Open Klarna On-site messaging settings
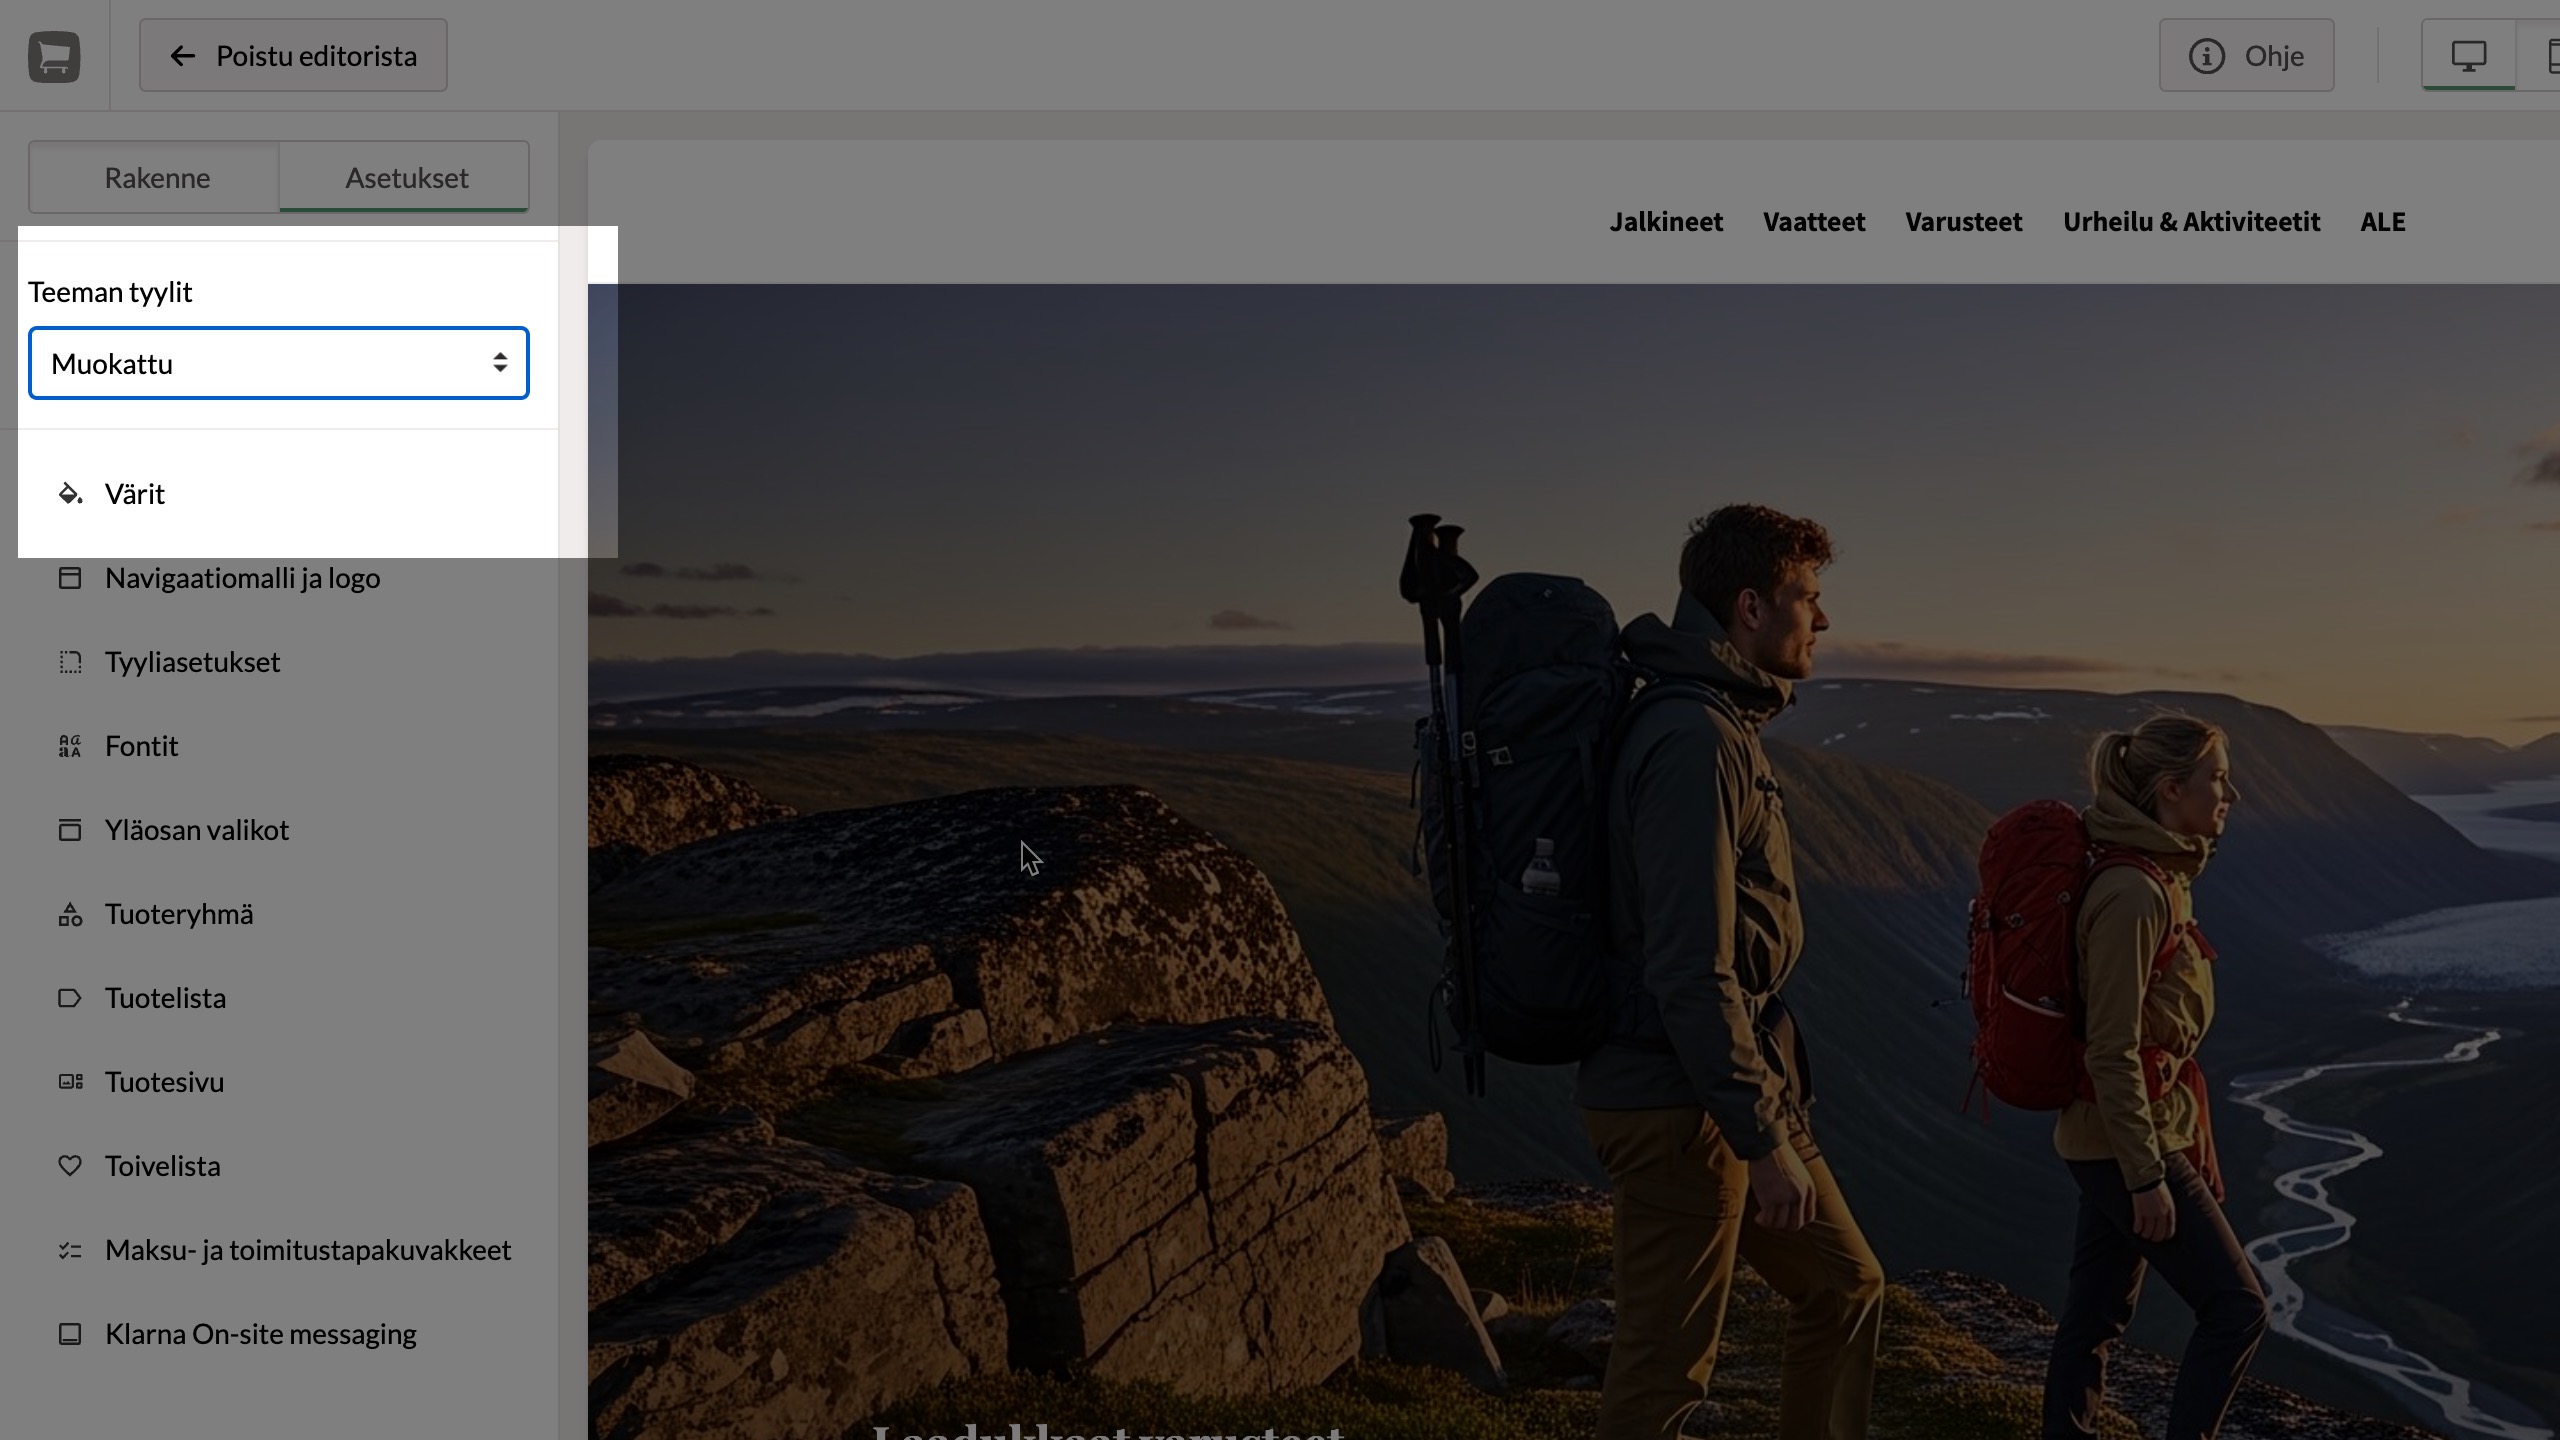 click(260, 1334)
